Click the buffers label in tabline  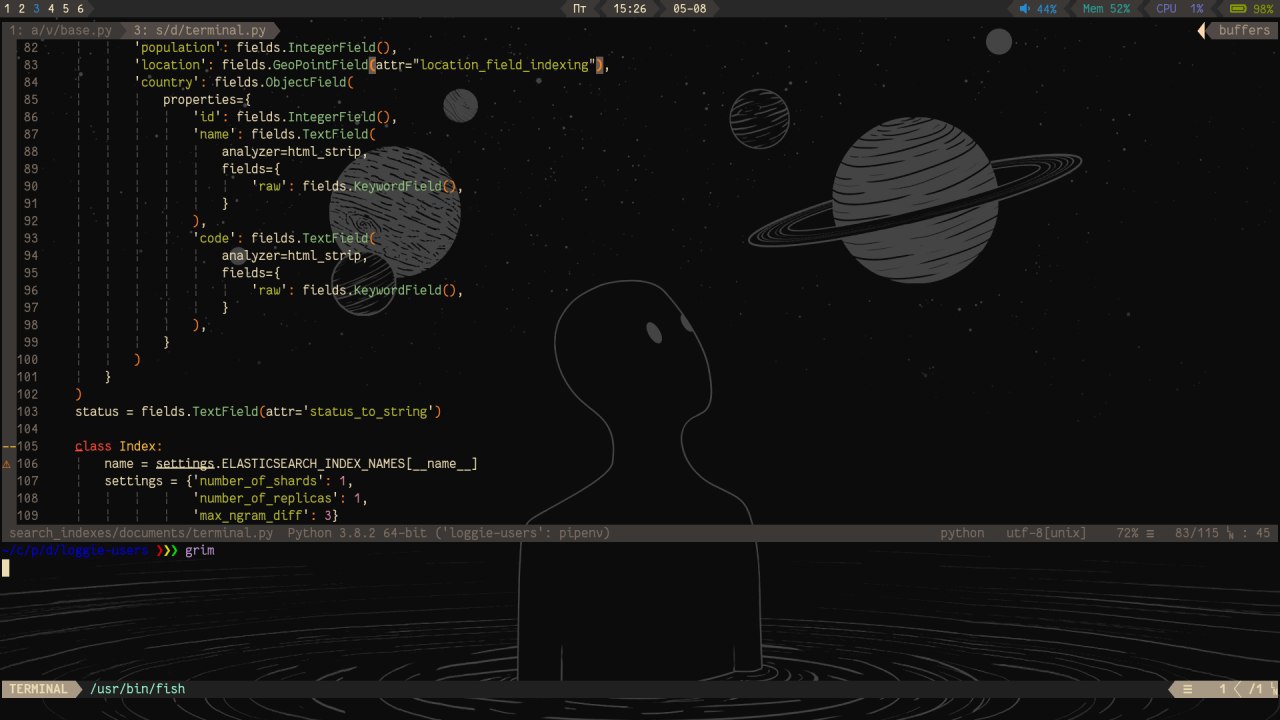(x=1244, y=30)
